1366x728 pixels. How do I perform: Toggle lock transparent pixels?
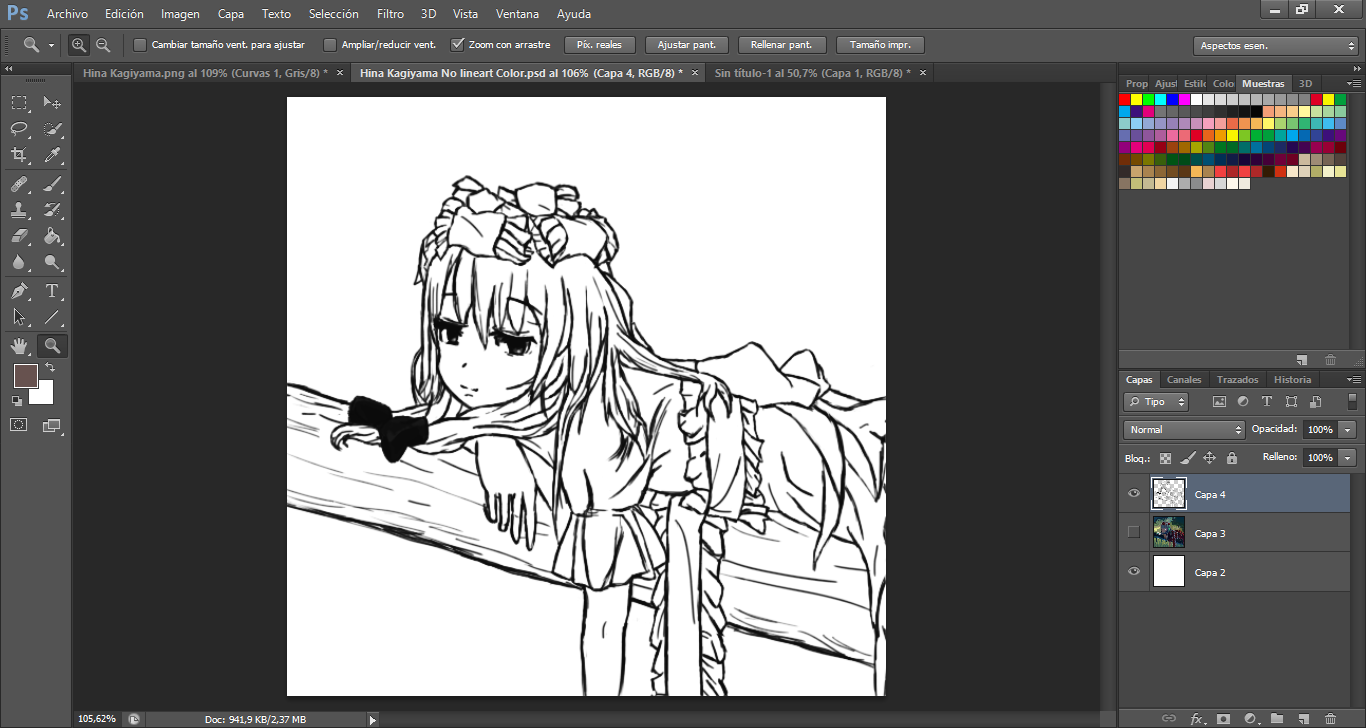1165,458
